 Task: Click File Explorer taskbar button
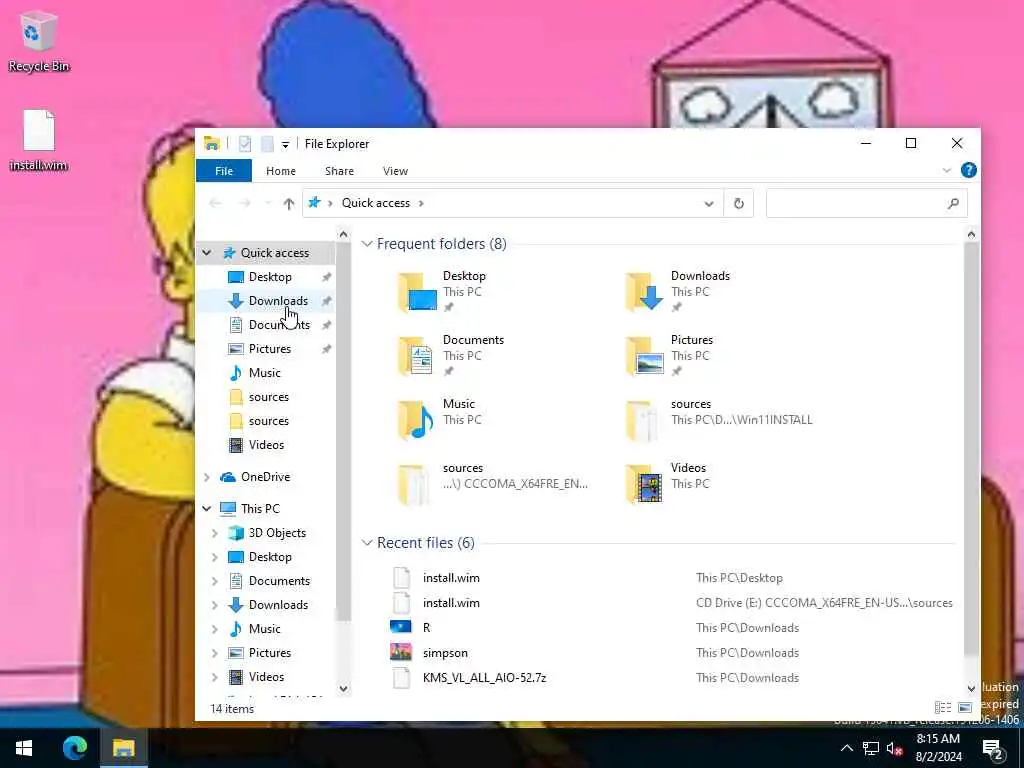(123, 748)
